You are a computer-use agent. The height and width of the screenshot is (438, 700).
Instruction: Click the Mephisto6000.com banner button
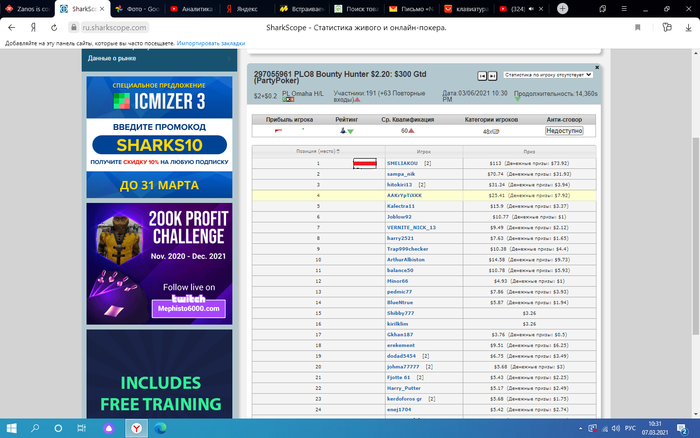[x=188, y=309]
